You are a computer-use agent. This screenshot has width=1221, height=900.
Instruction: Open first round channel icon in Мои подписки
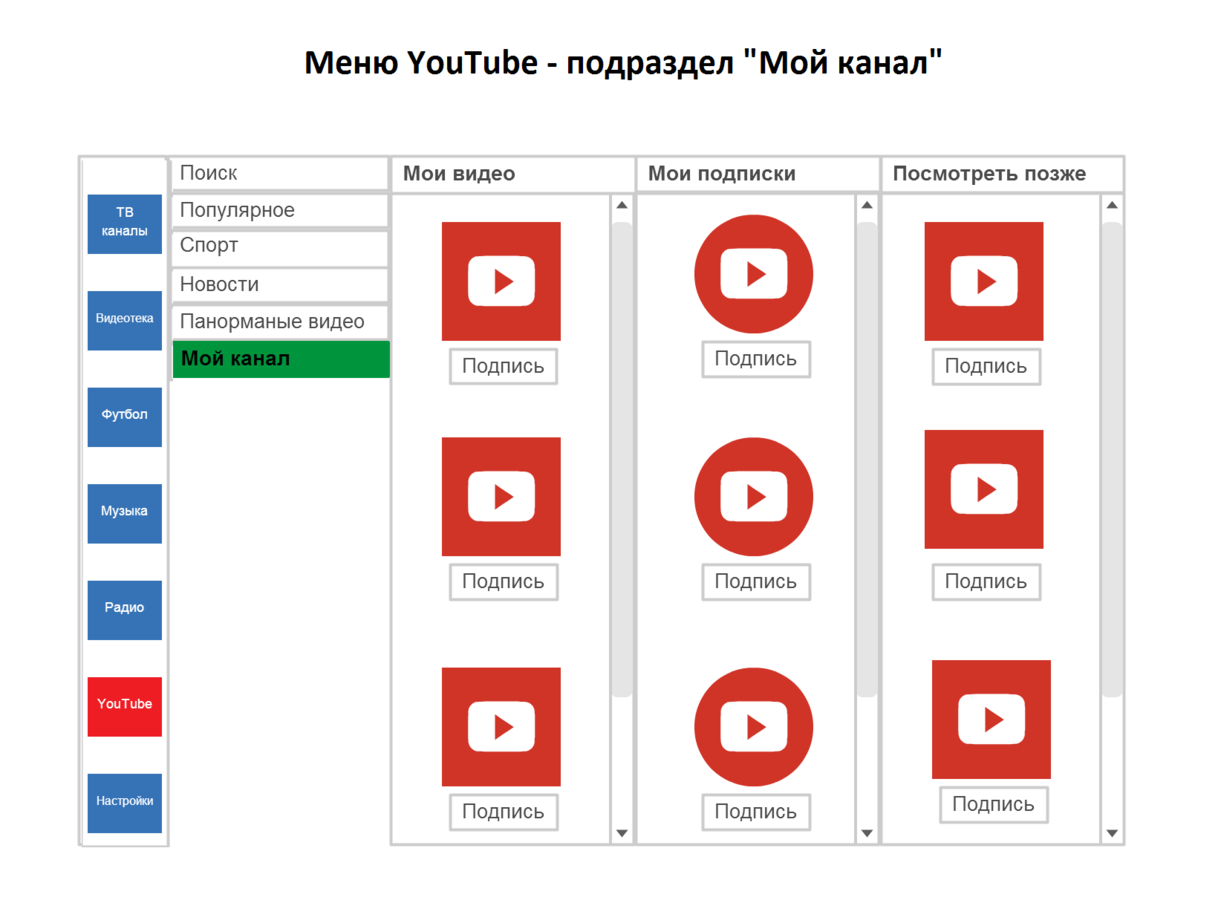click(754, 274)
